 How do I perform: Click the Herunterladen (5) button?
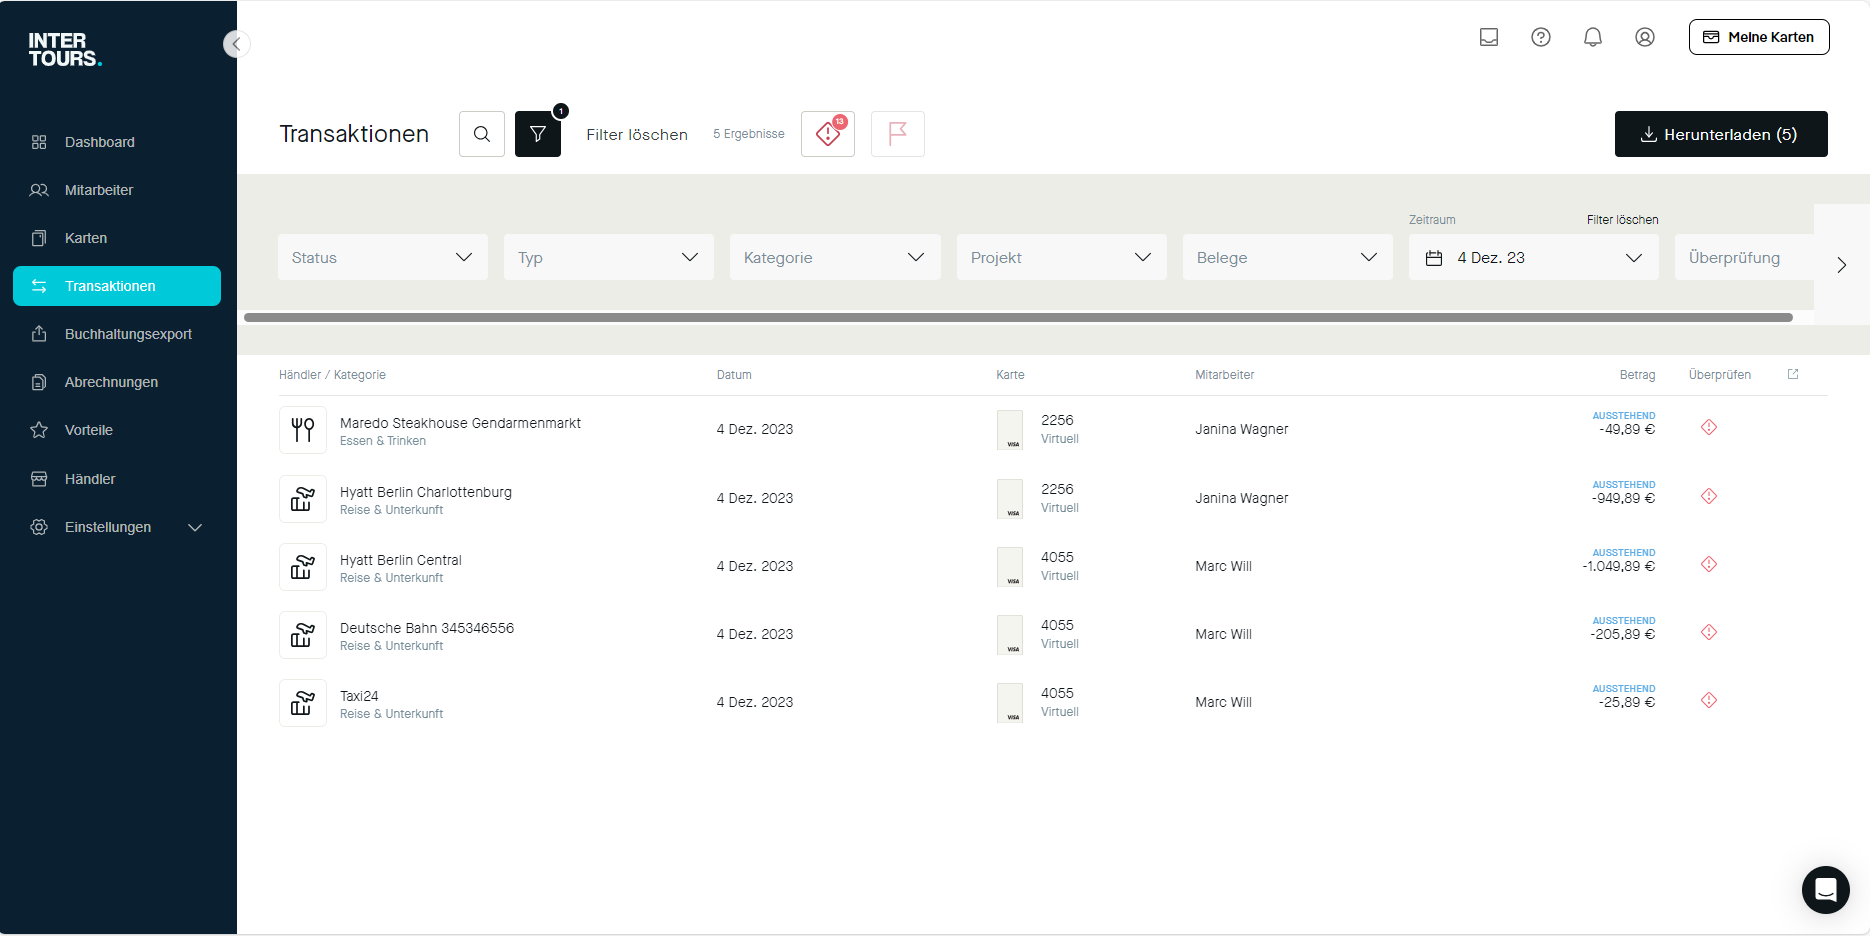1720,134
